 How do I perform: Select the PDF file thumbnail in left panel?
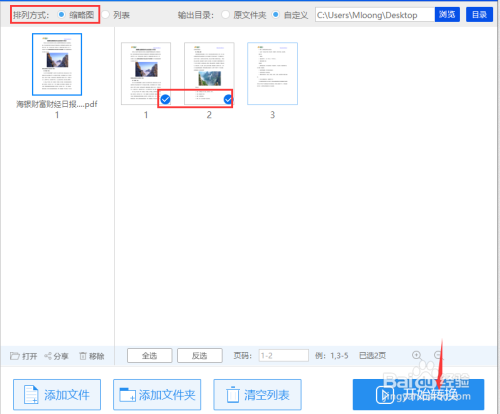point(57,64)
